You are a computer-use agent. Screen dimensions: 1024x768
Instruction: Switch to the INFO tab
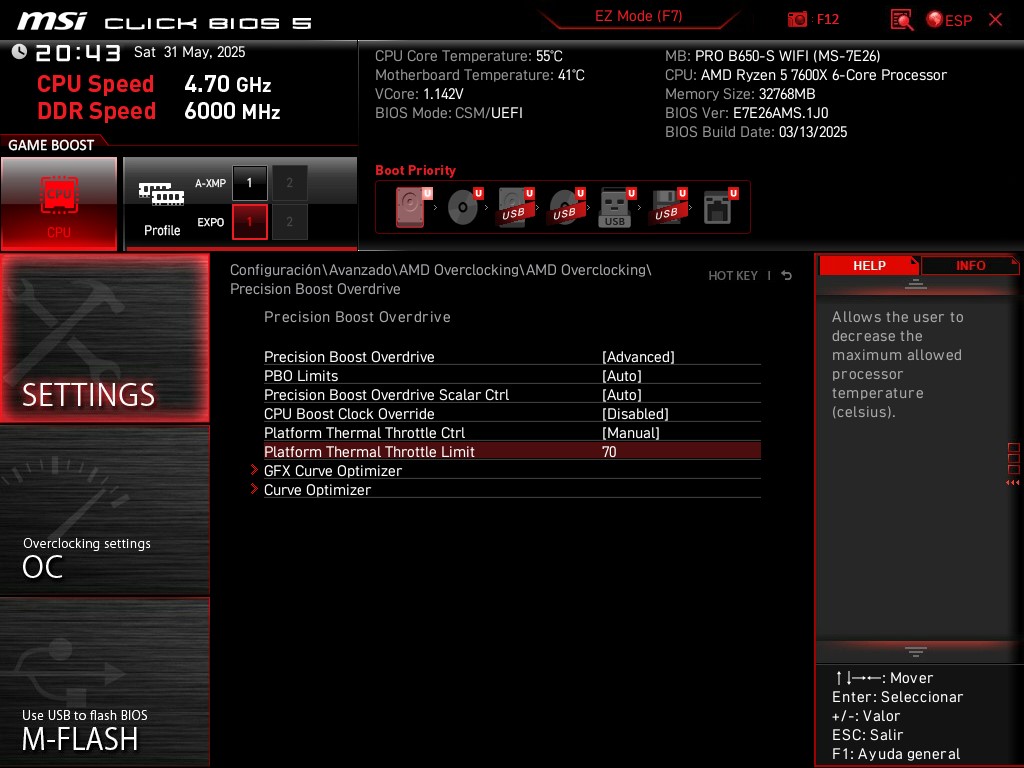point(969,266)
